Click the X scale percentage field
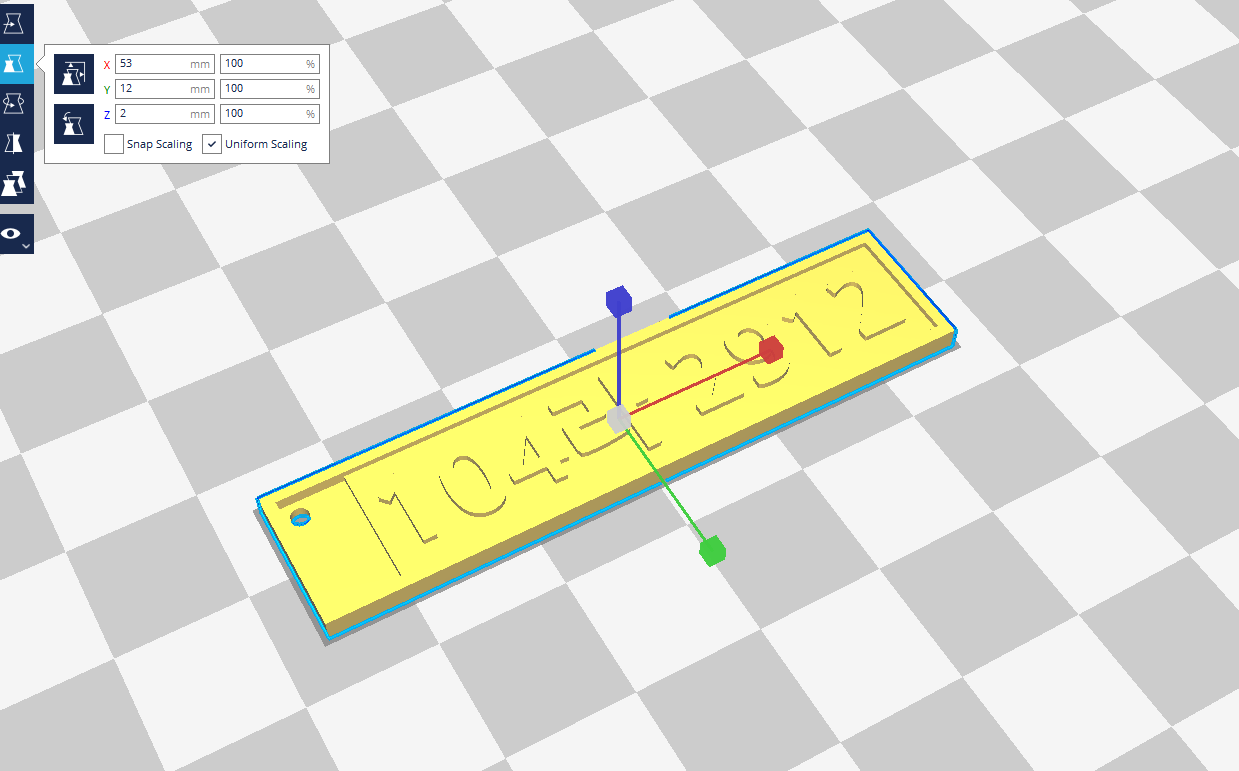 tap(269, 63)
